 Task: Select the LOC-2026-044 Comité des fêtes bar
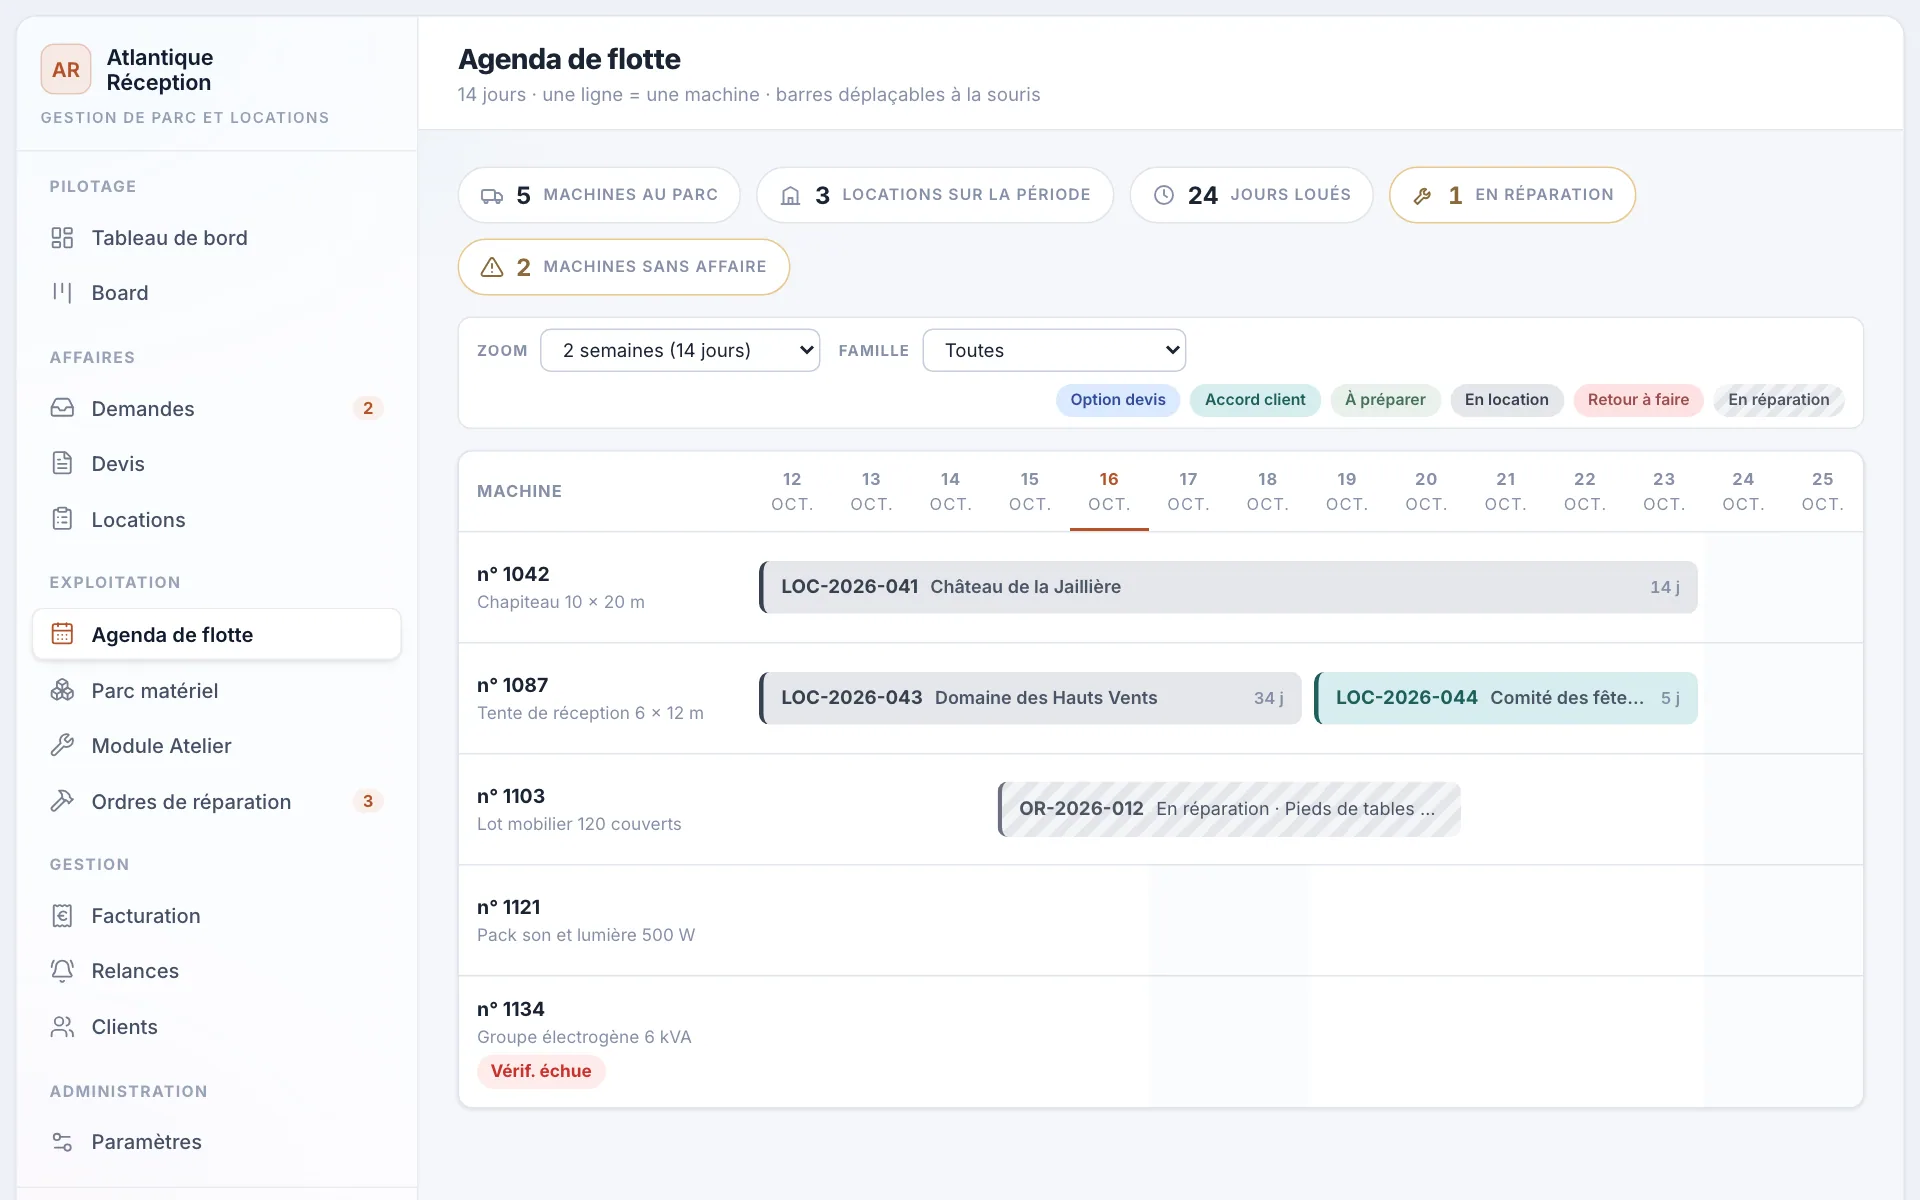pyautogui.click(x=1506, y=698)
